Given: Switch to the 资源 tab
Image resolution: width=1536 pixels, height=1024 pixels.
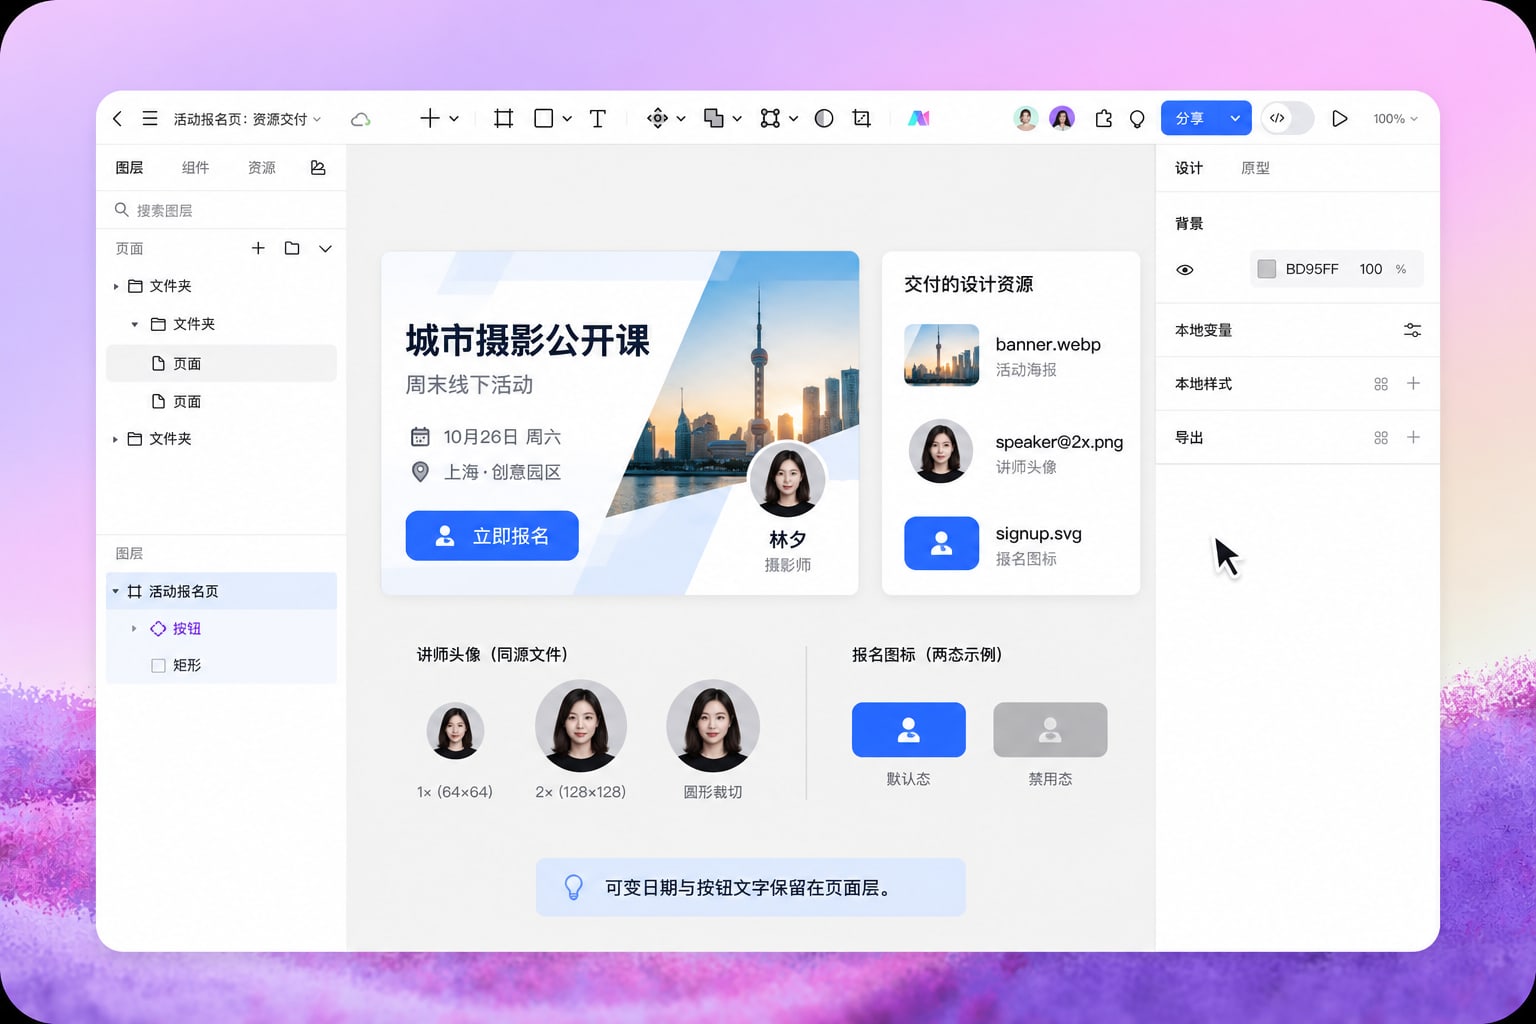Looking at the screenshot, I should tap(262, 168).
